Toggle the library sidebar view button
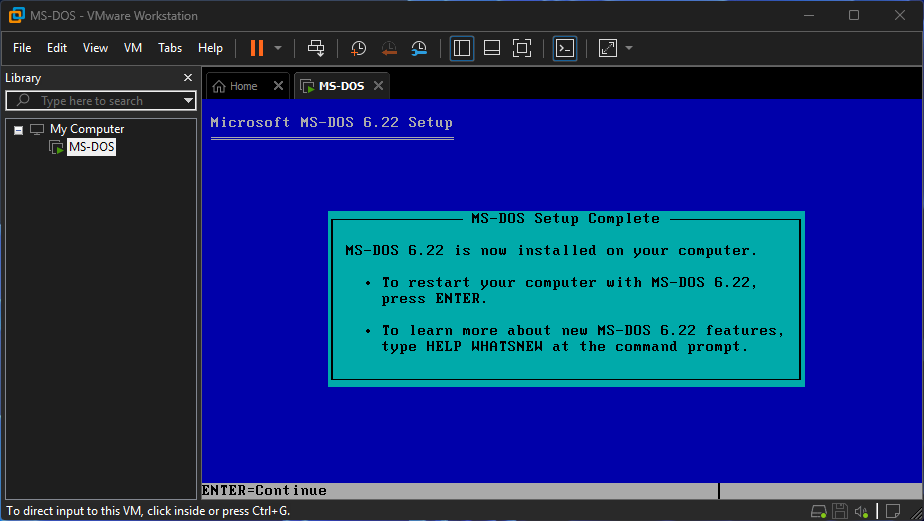This screenshot has width=924, height=521. 461,48
